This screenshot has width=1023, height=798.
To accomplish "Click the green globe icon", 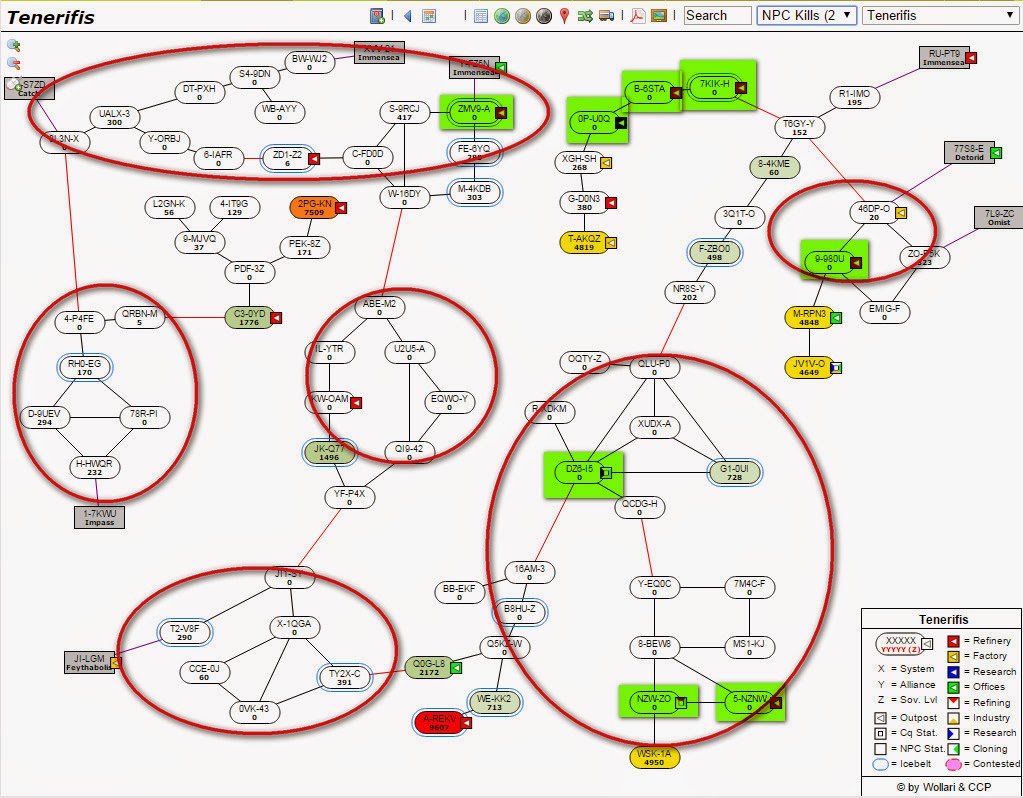I will click(x=502, y=16).
